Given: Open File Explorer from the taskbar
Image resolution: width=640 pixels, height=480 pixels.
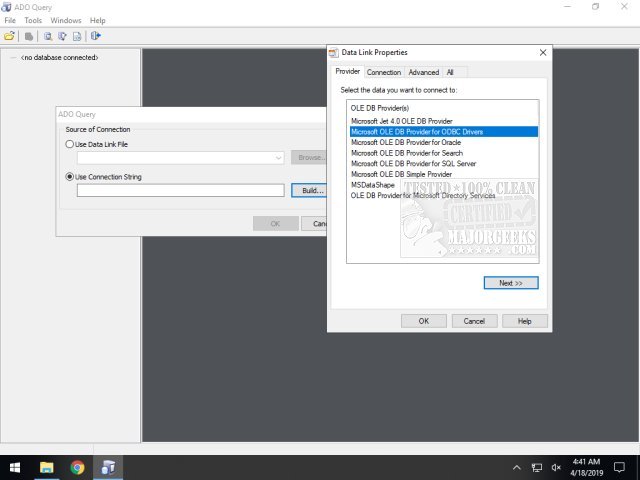Looking at the screenshot, I should 47,467.
